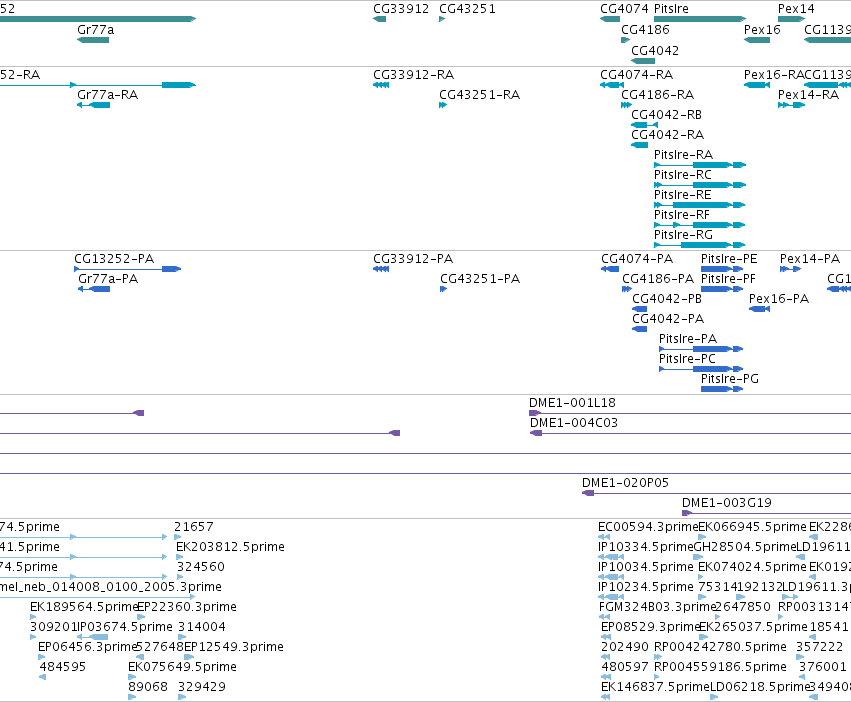Select the Gr77a gene glyph
This screenshot has width=851, height=702.
click(x=93, y=40)
